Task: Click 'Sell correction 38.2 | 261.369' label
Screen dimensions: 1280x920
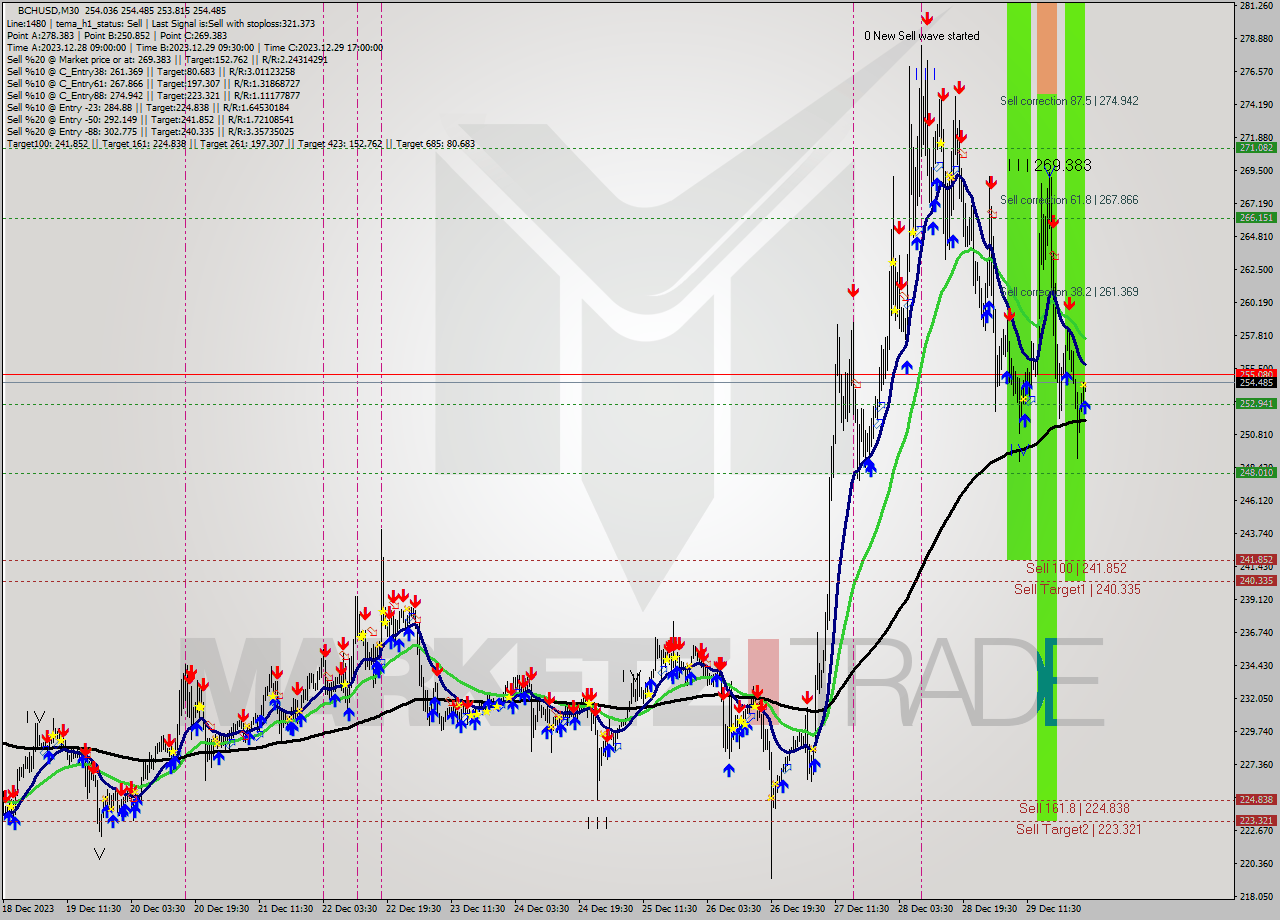Action: (1069, 292)
